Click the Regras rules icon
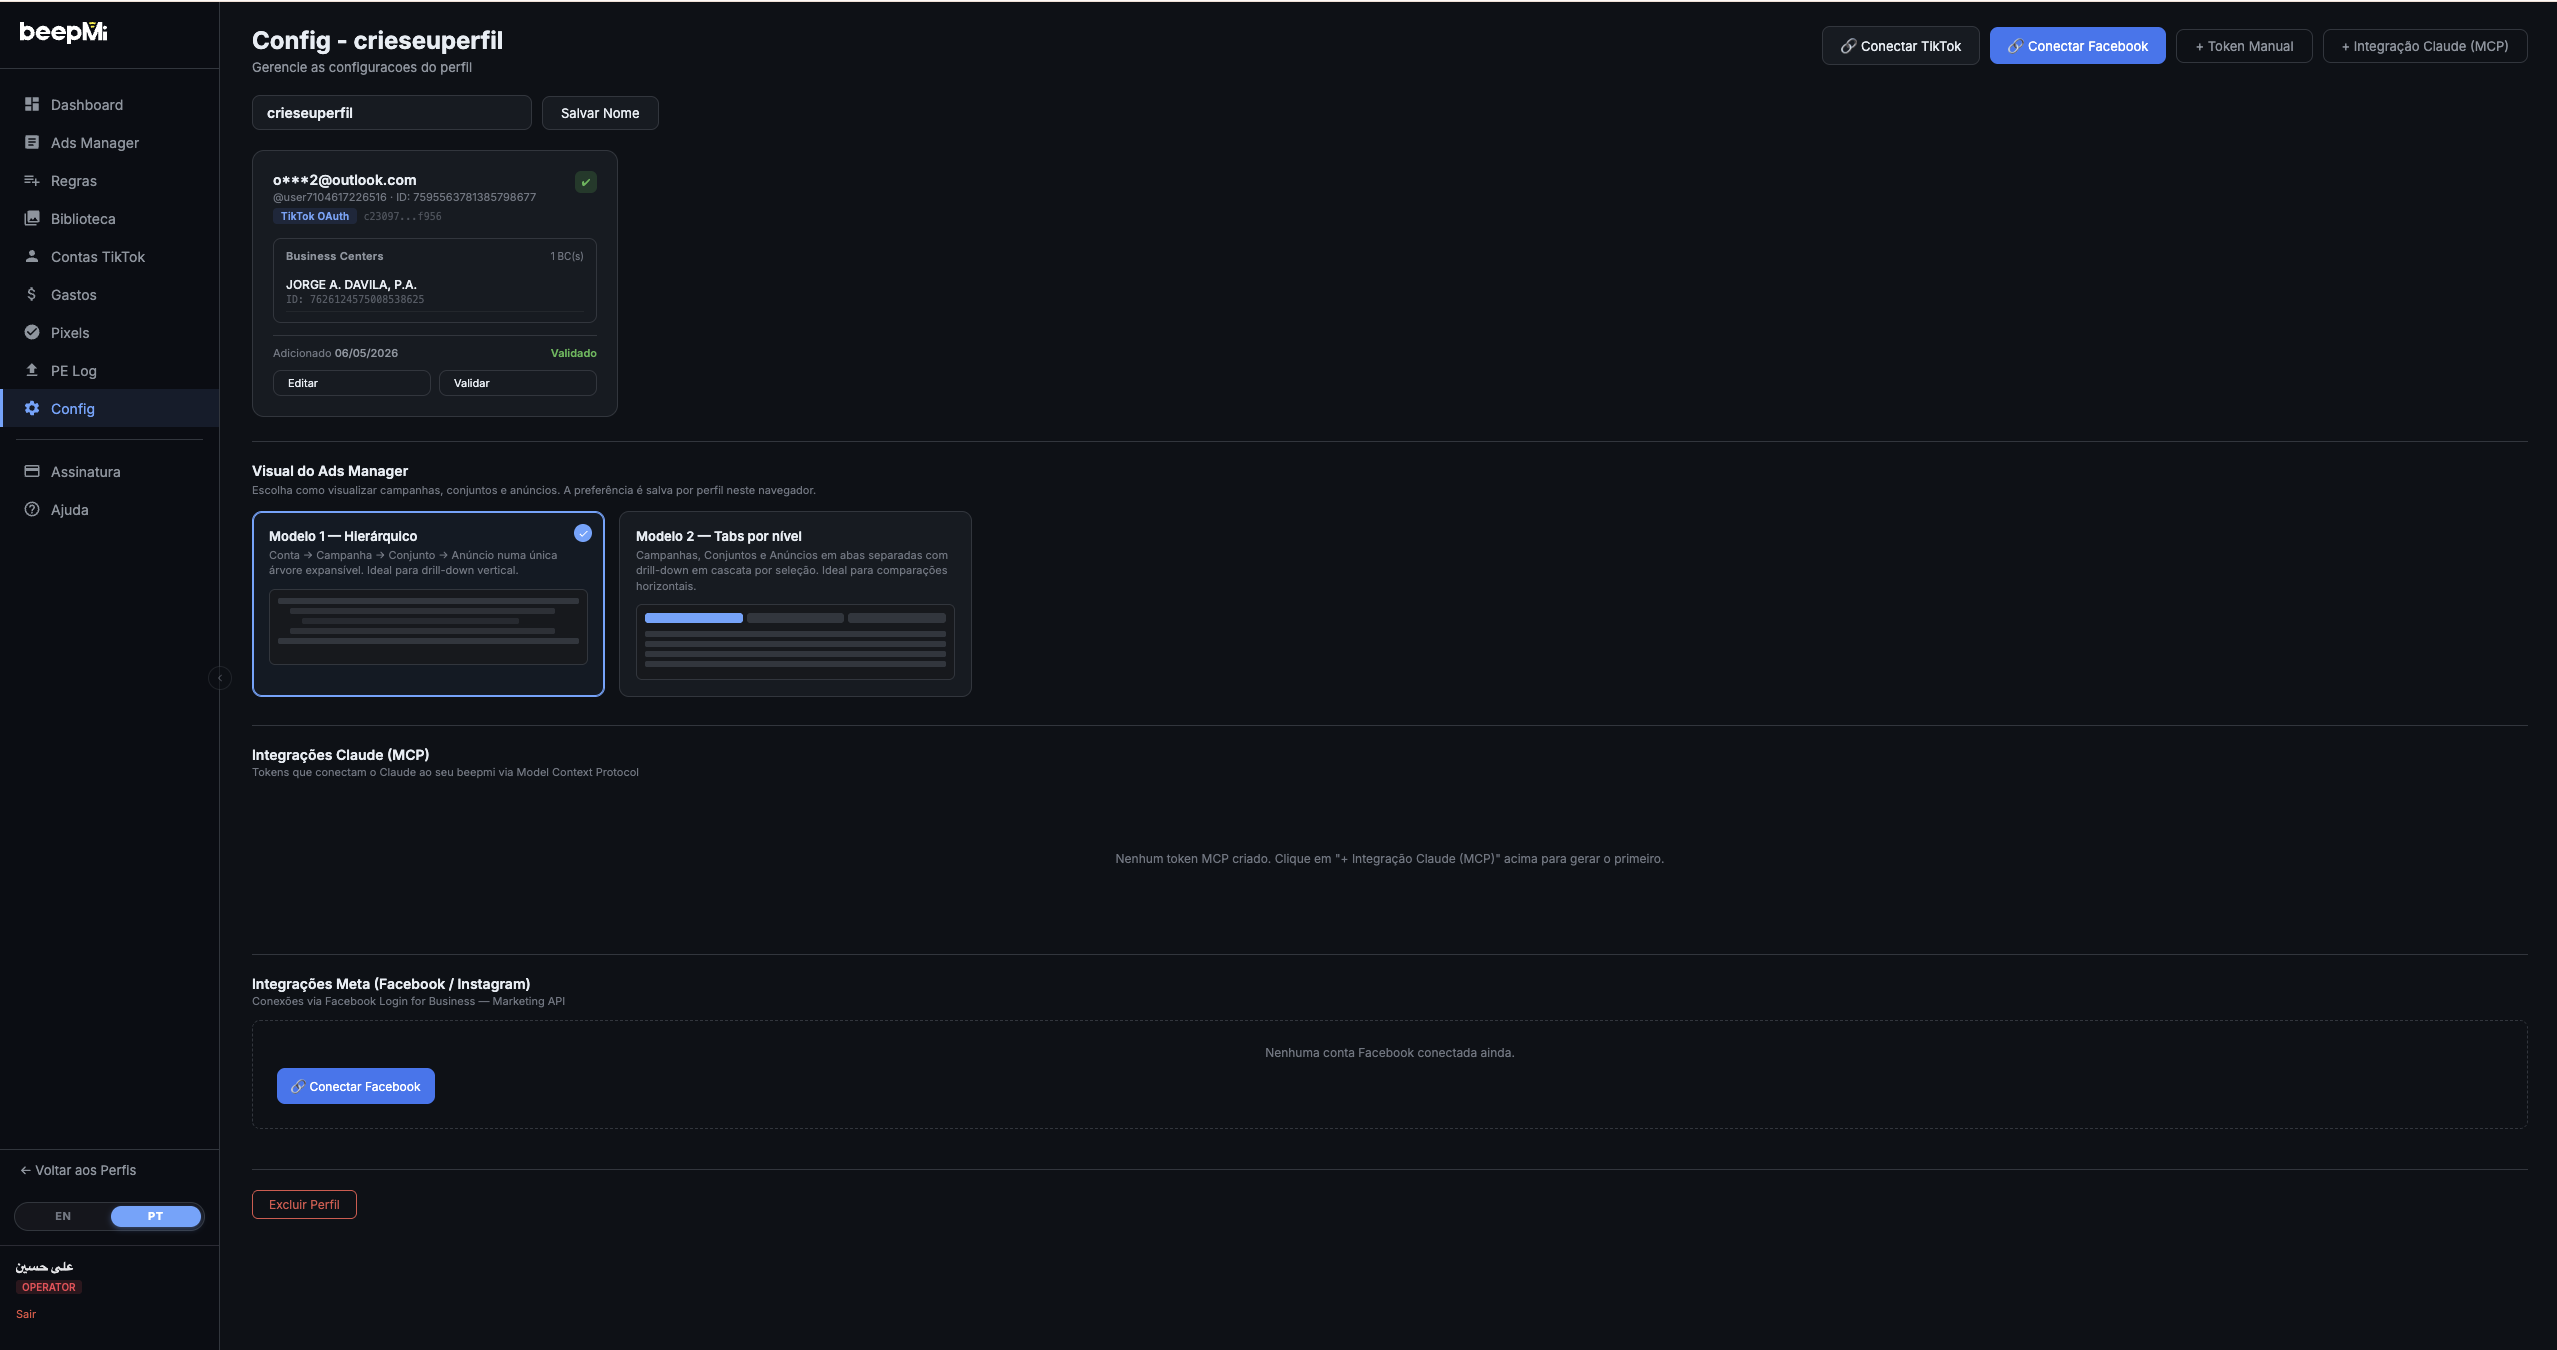Image resolution: width=2557 pixels, height=1350 pixels. click(x=32, y=180)
